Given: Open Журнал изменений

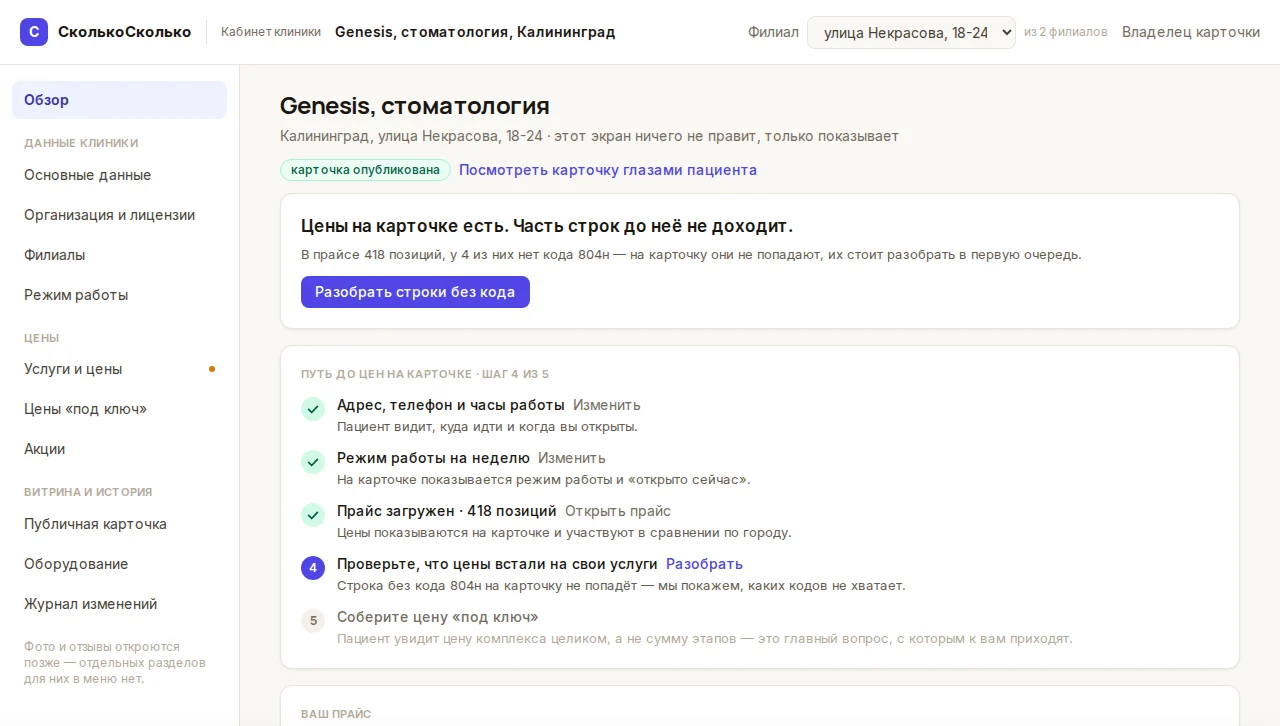Looking at the screenshot, I should tap(119, 604).
